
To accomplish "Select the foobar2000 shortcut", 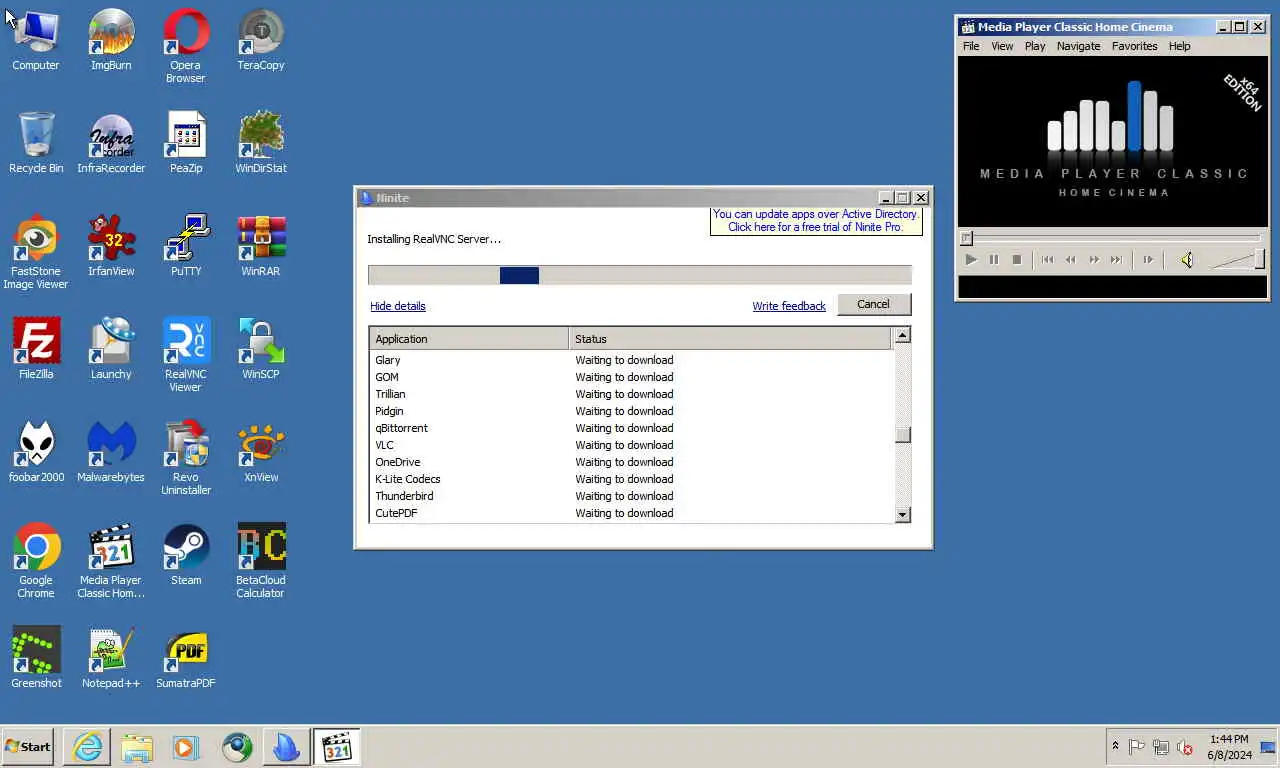I will click(x=36, y=452).
